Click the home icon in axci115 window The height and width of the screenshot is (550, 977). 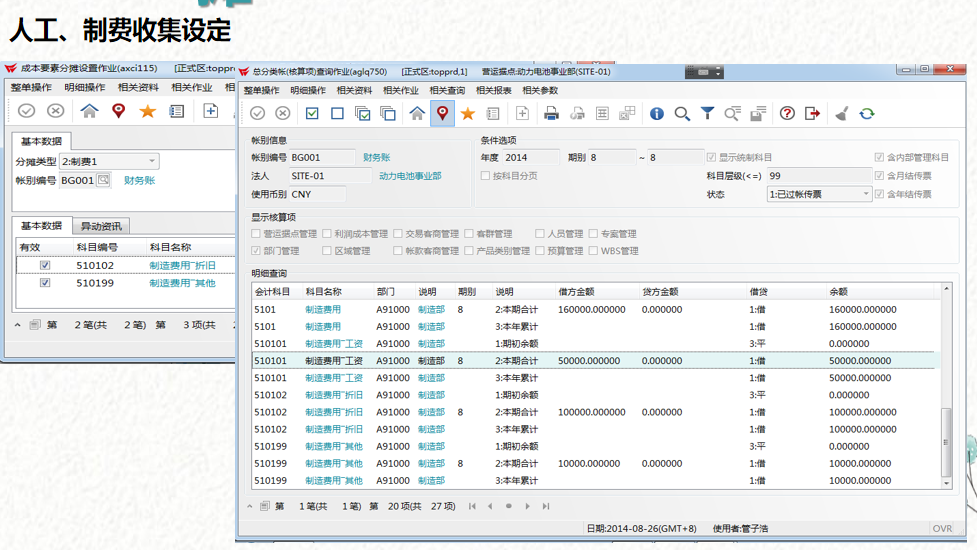90,111
